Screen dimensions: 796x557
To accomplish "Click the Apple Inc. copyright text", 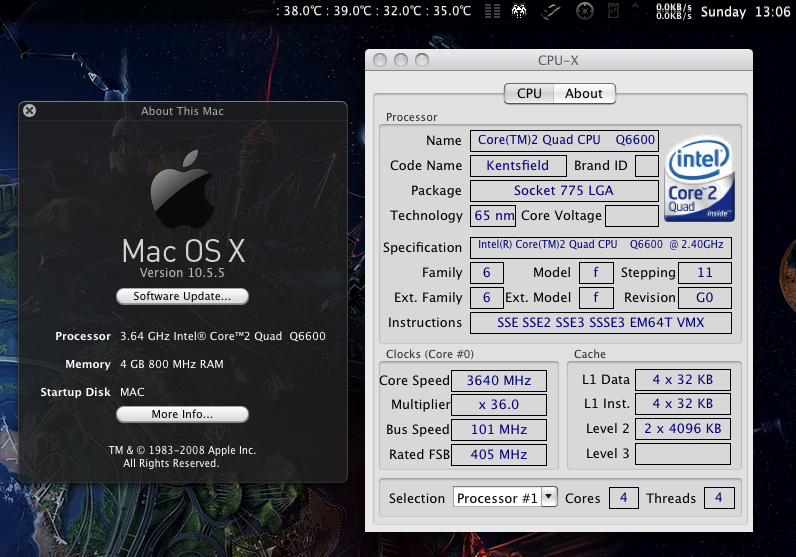I will [182, 456].
